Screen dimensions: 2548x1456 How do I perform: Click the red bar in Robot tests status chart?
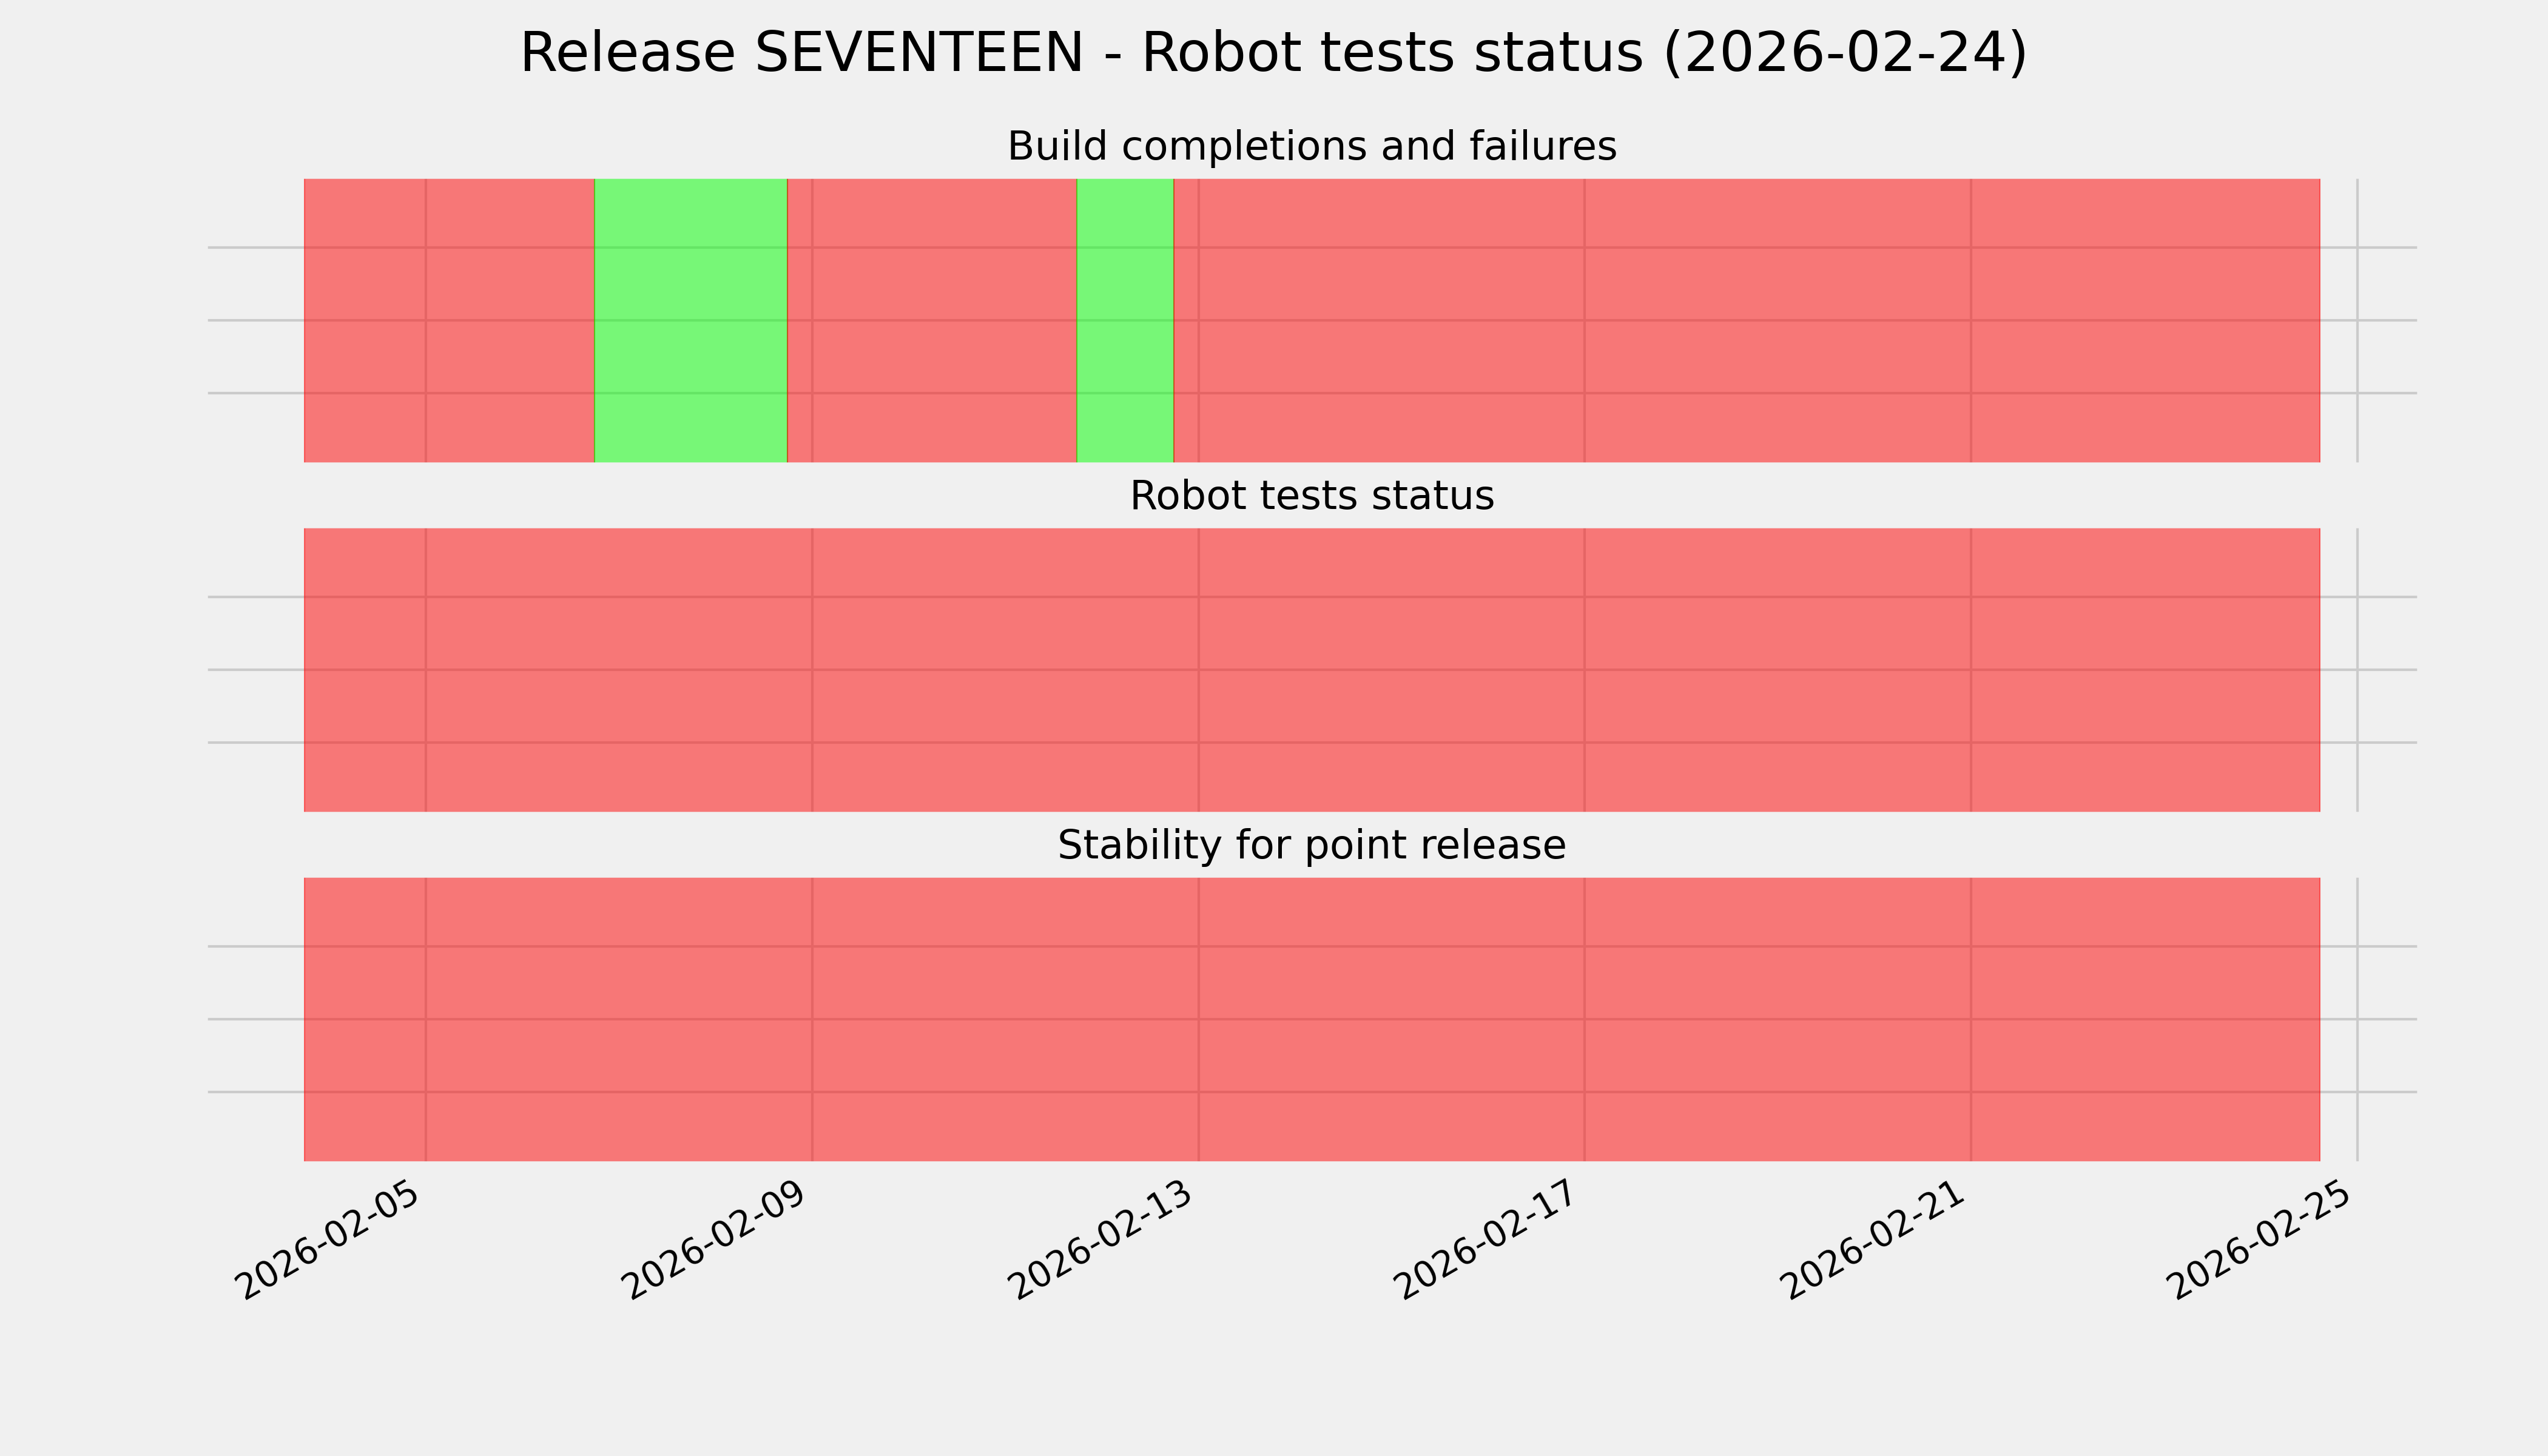point(1311,670)
